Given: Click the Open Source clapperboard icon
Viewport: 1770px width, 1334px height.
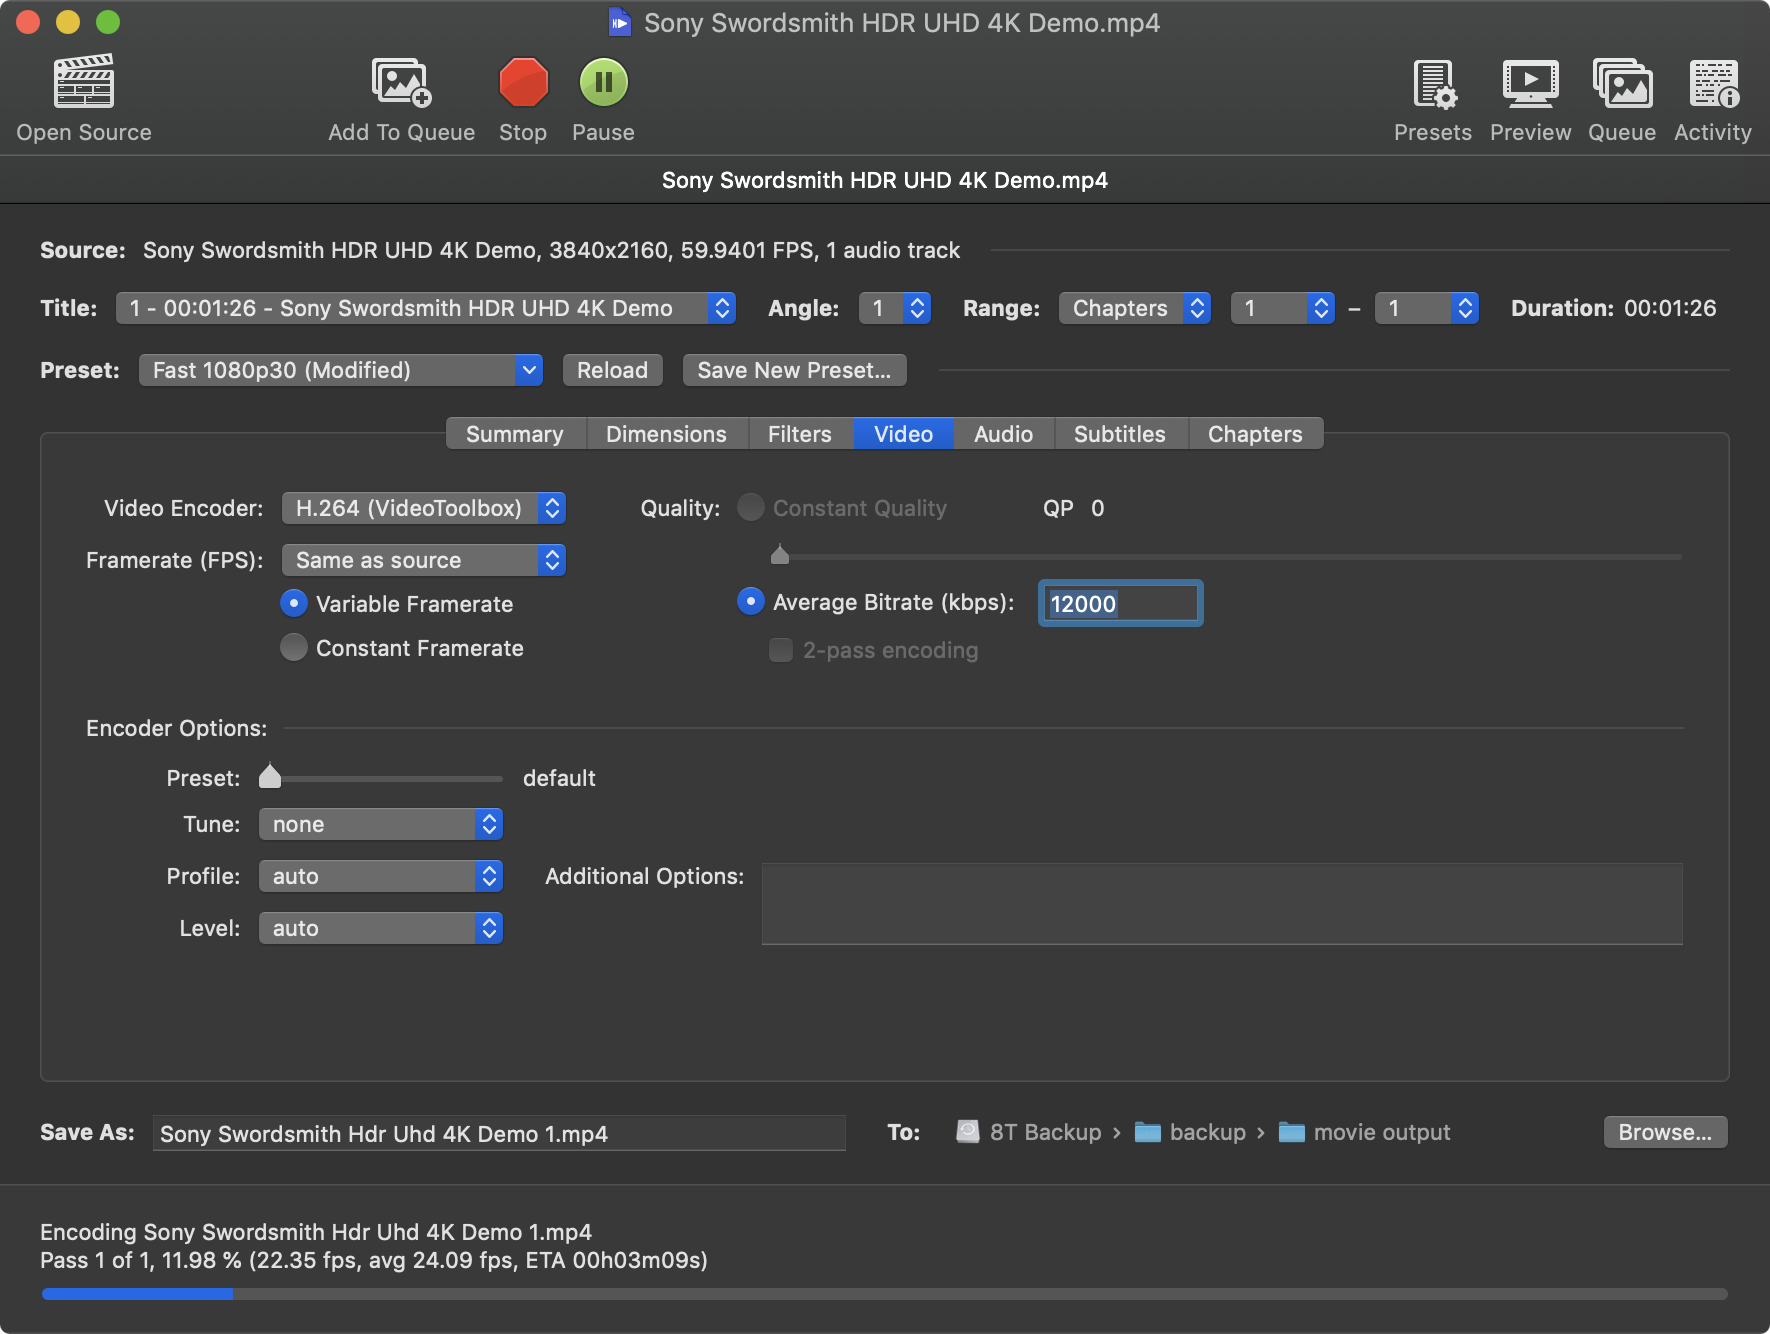Looking at the screenshot, I should 84,81.
